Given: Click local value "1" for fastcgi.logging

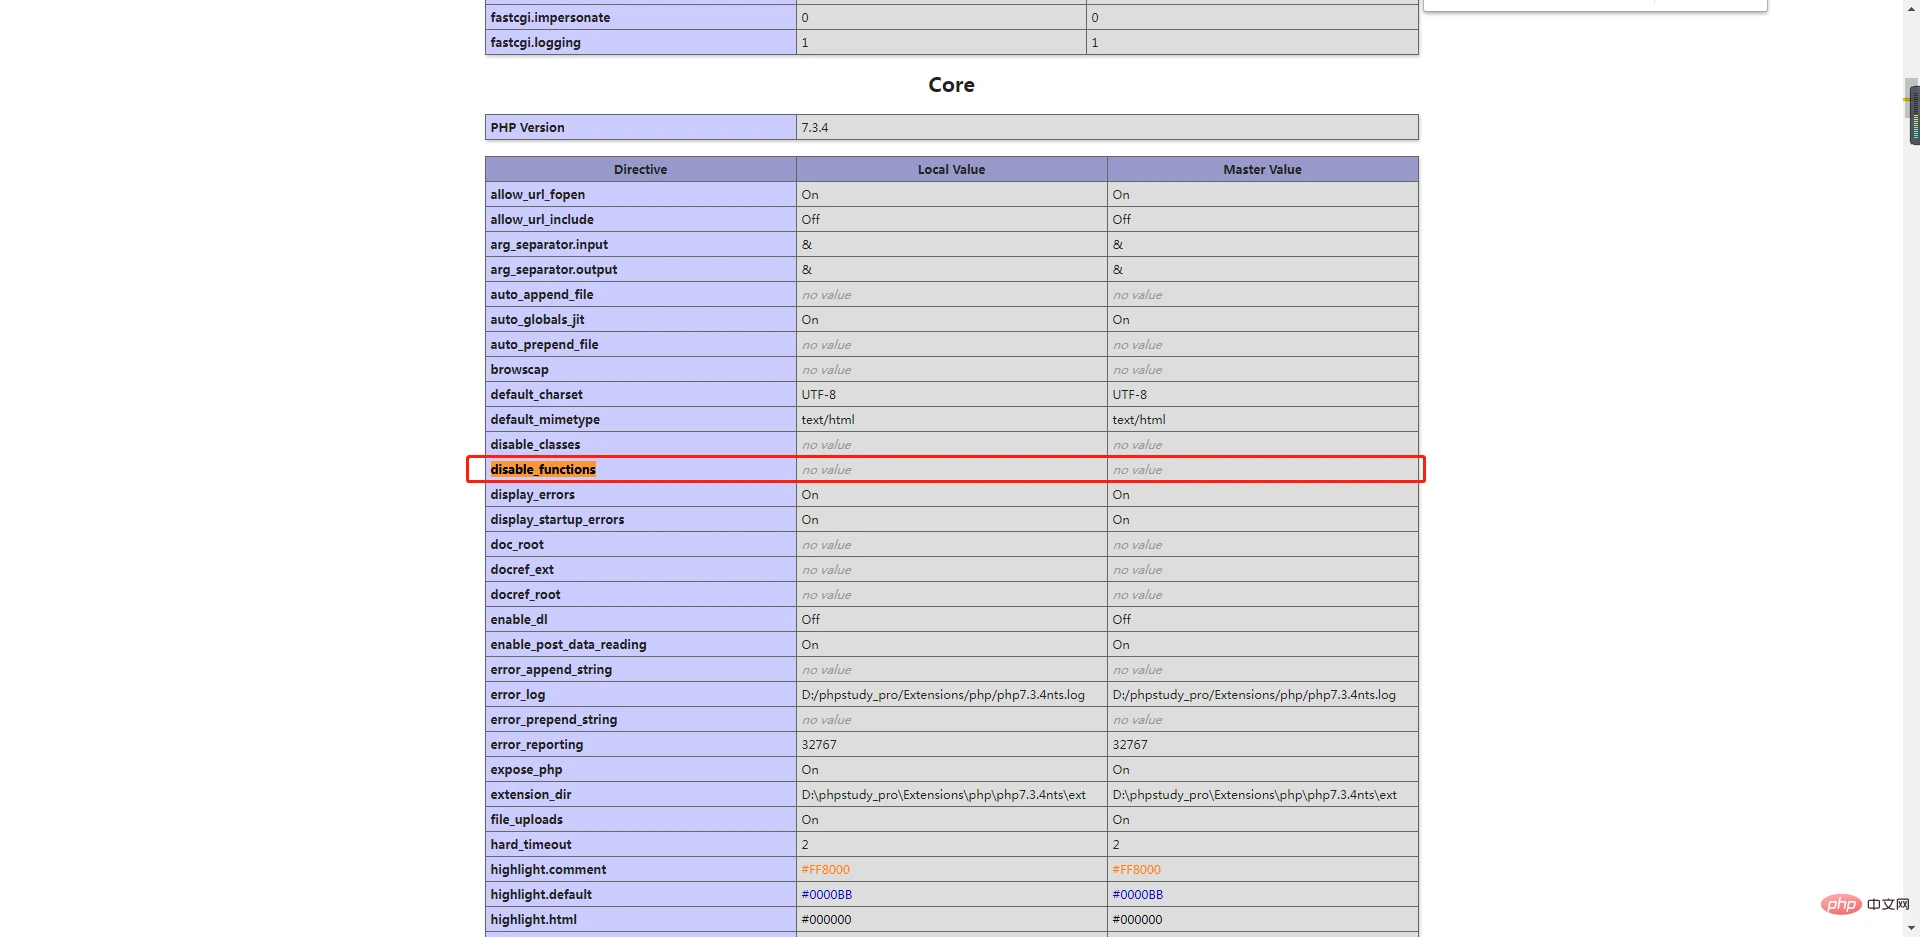Looking at the screenshot, I should pyautogui.click(x=805, y=43).
